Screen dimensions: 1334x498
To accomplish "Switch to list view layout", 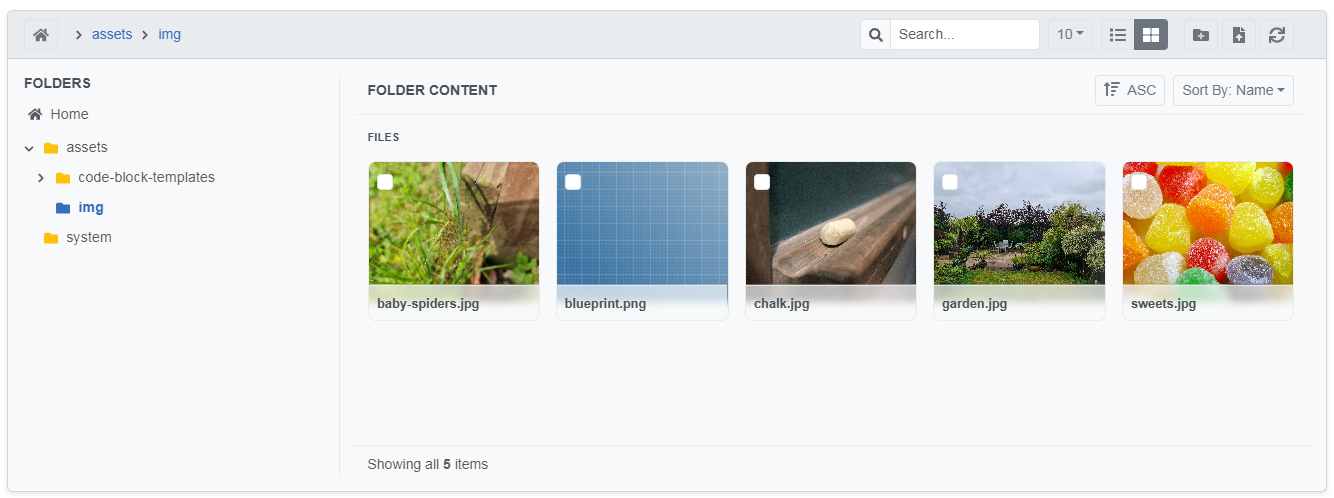I will [1118, 35].
